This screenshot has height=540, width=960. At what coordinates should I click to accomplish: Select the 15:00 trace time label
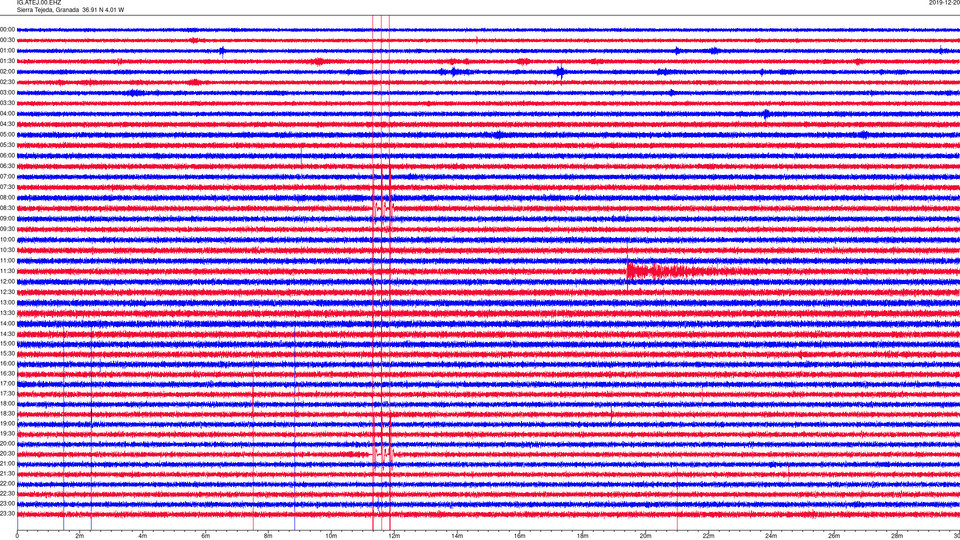8,344
